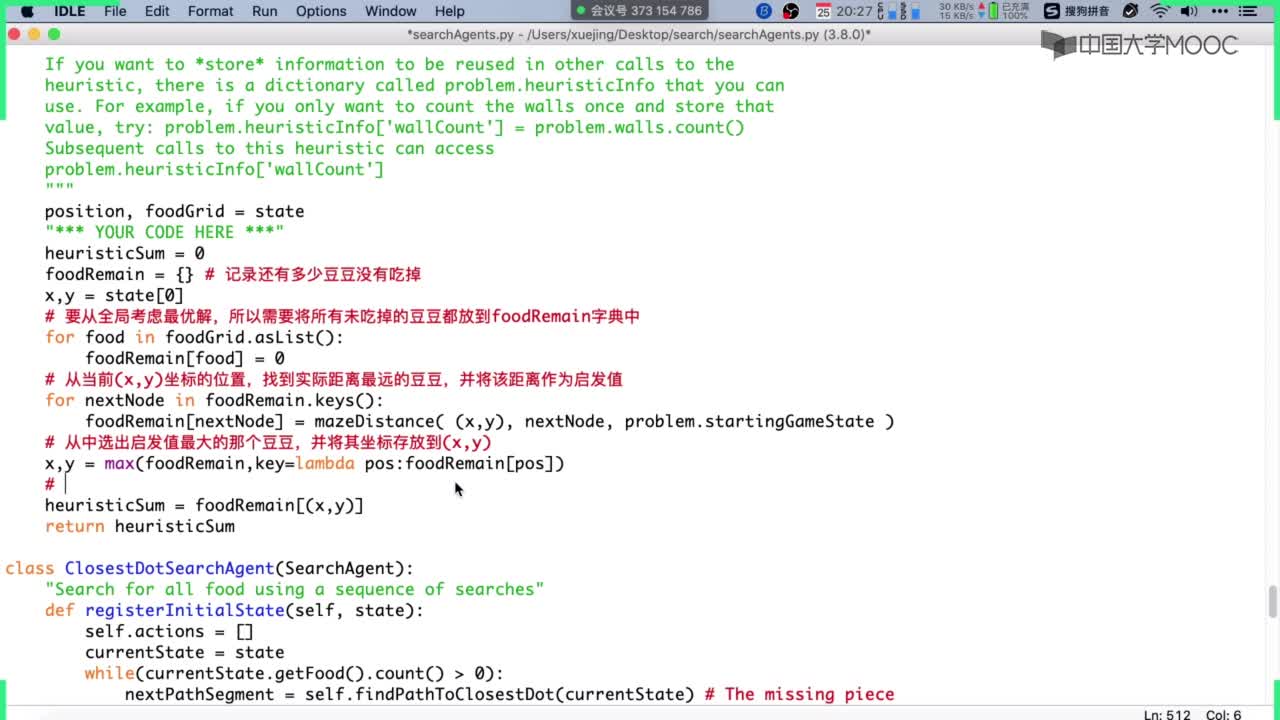Zoom the searchAgents.py window
This screenshot has width=1280, height=720.
(x=54, y=34)
